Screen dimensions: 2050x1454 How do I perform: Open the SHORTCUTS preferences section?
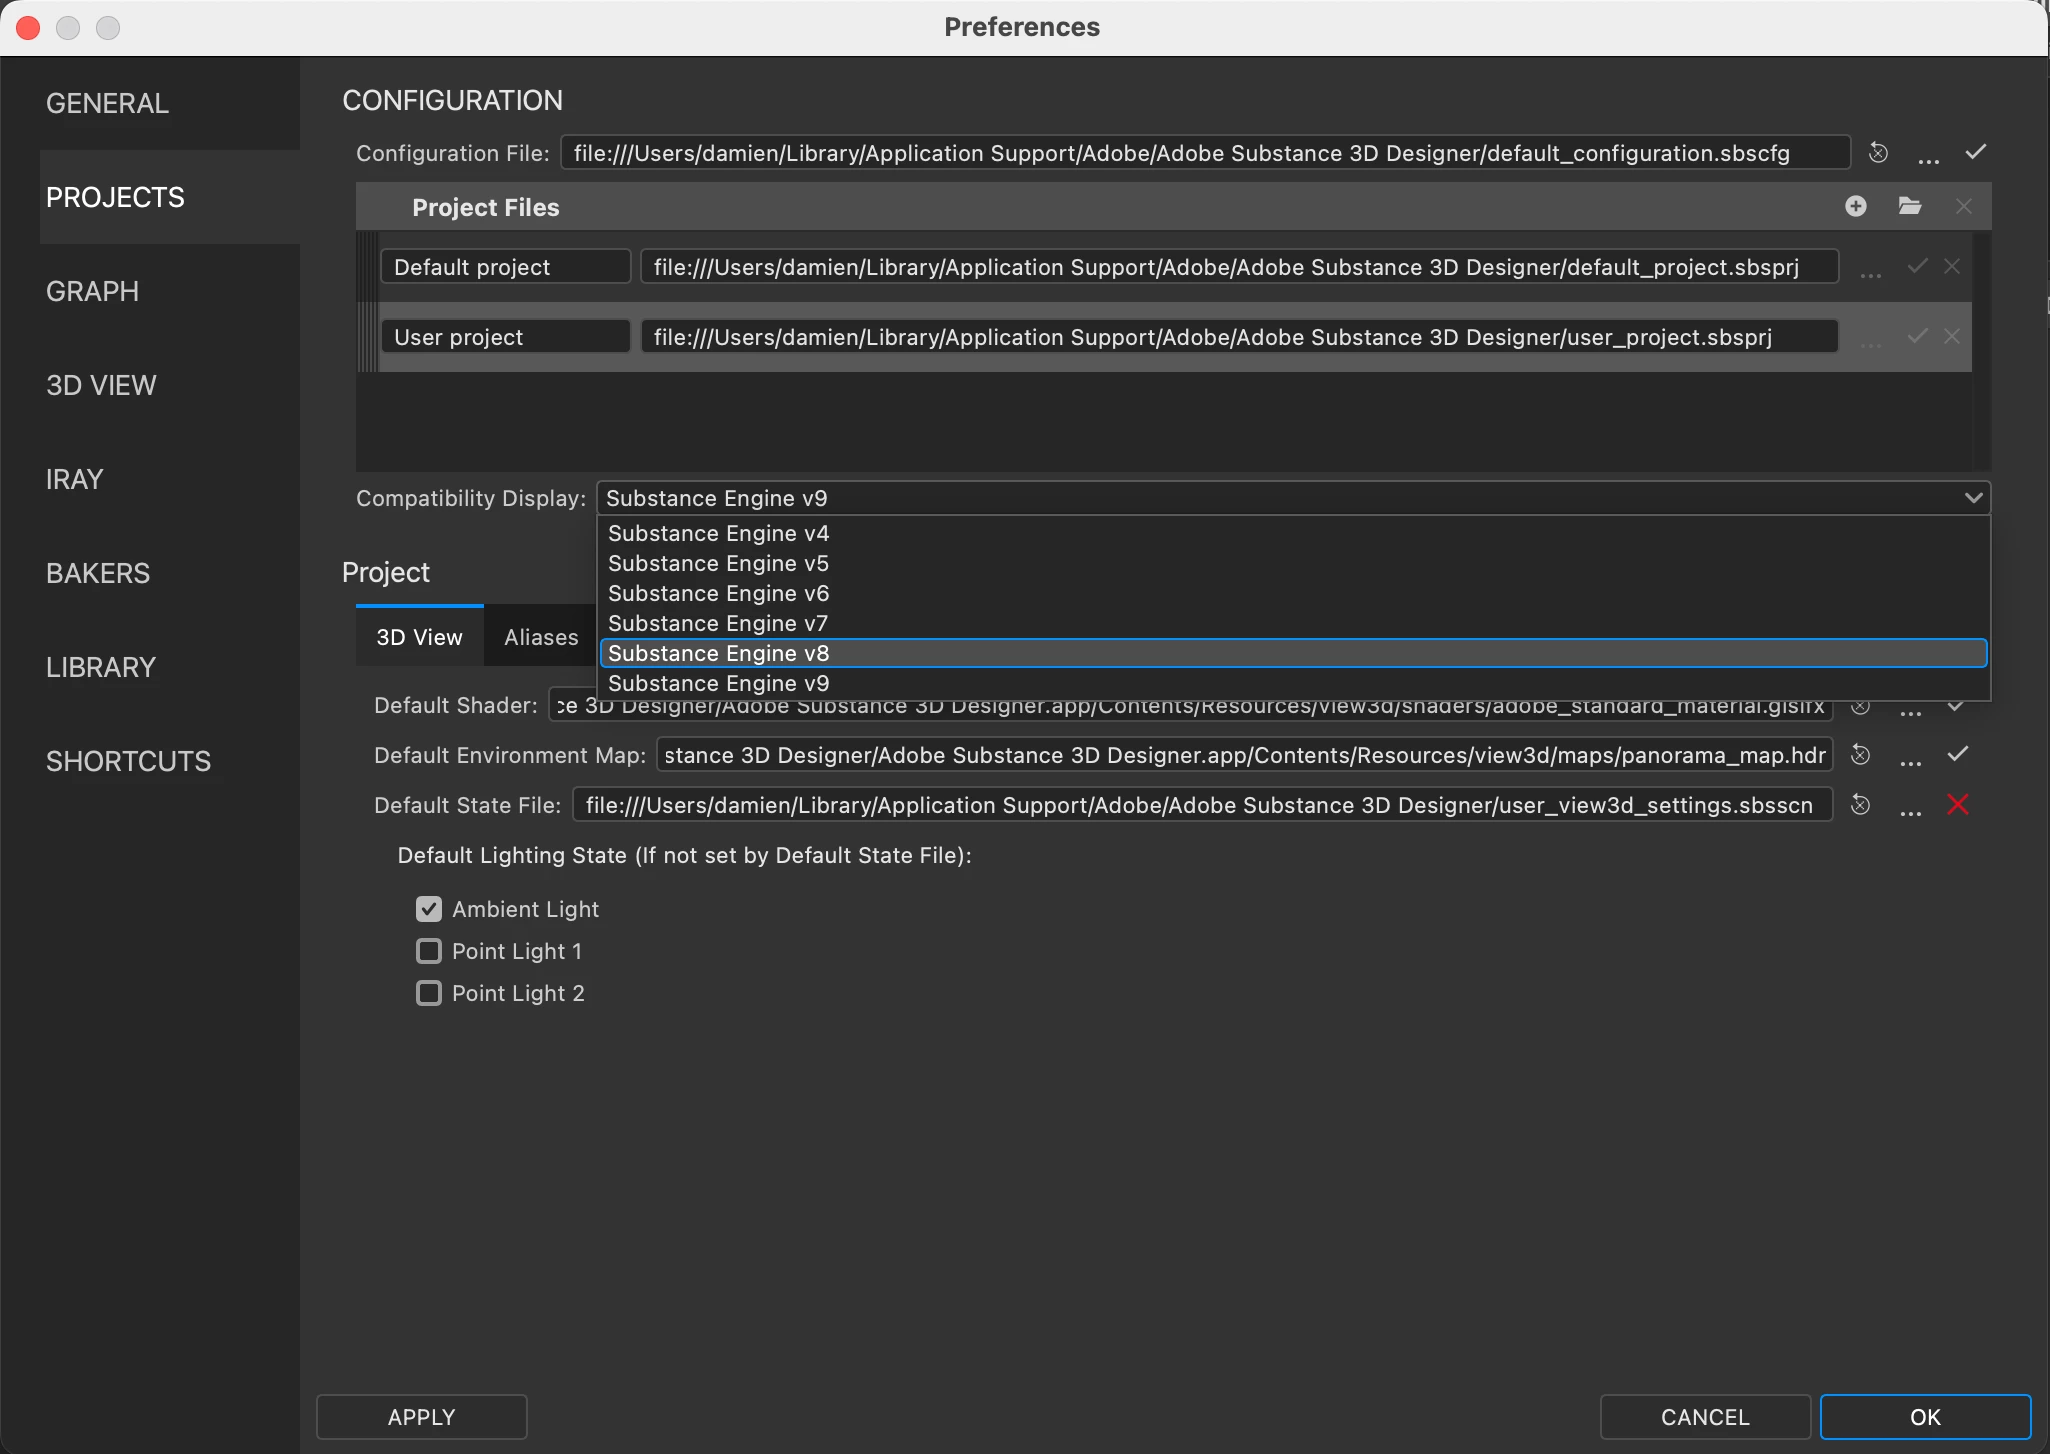(x=128, y=761)
